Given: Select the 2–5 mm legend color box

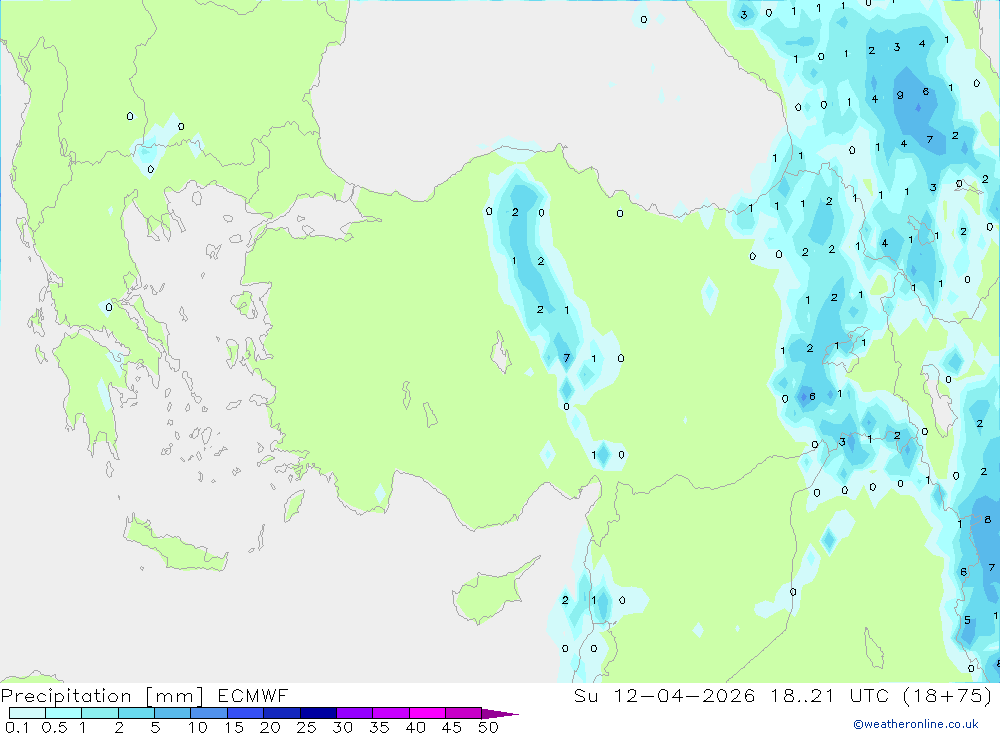Looking at the screenshot, I should (x=136, y=713).
